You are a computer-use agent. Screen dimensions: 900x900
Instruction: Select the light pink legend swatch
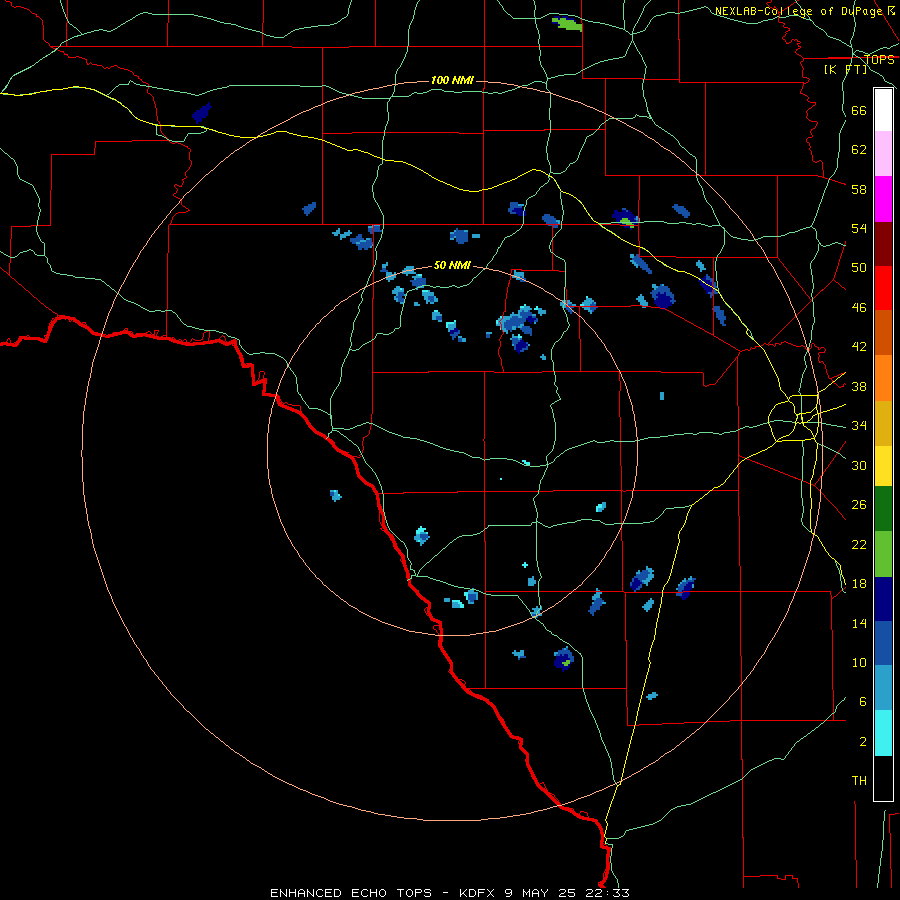coord(883,153)
